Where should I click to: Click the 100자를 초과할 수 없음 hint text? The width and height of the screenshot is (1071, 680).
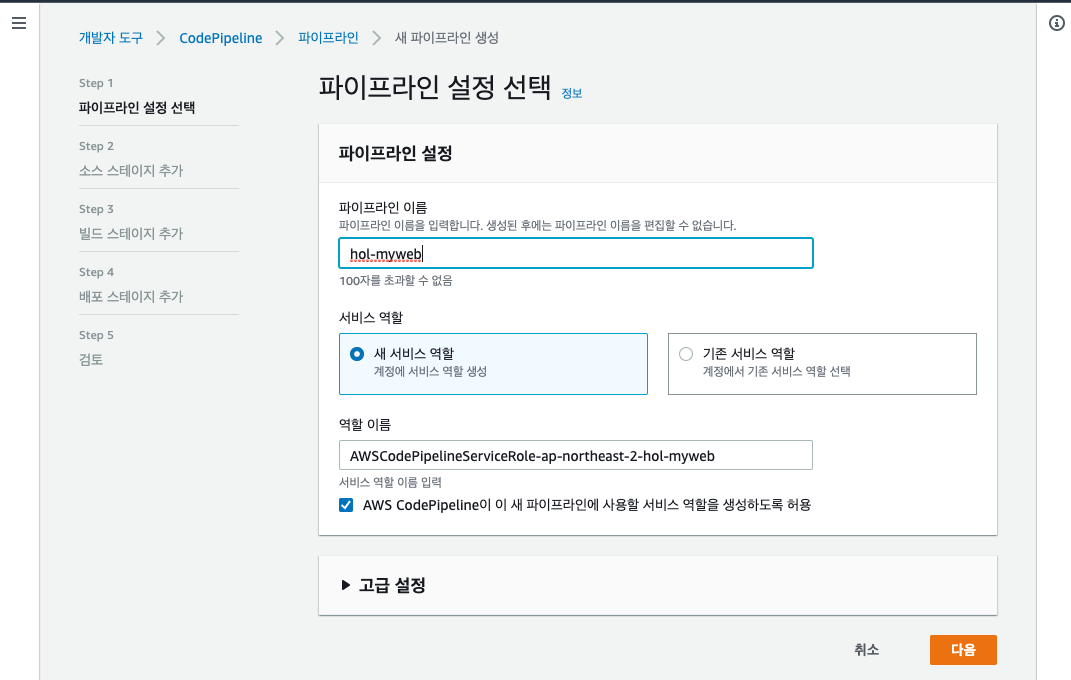pos(395,281)
